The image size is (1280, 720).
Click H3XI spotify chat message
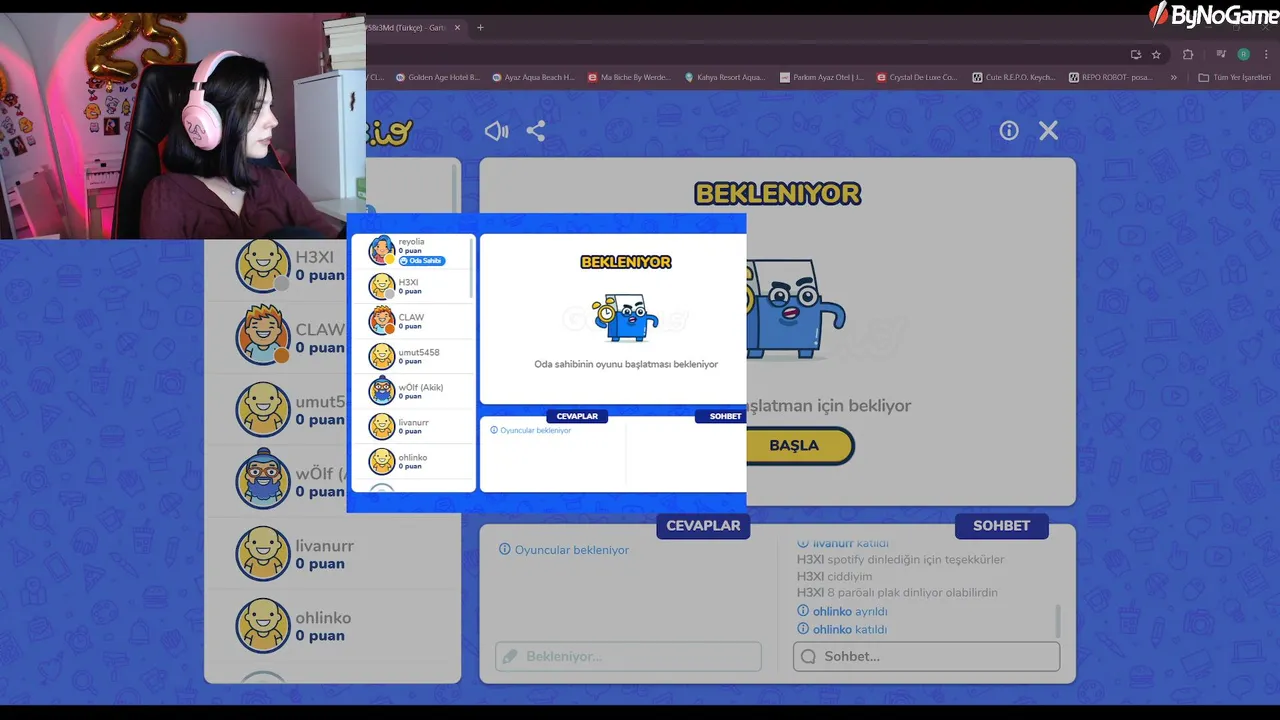tap(900, 559)
